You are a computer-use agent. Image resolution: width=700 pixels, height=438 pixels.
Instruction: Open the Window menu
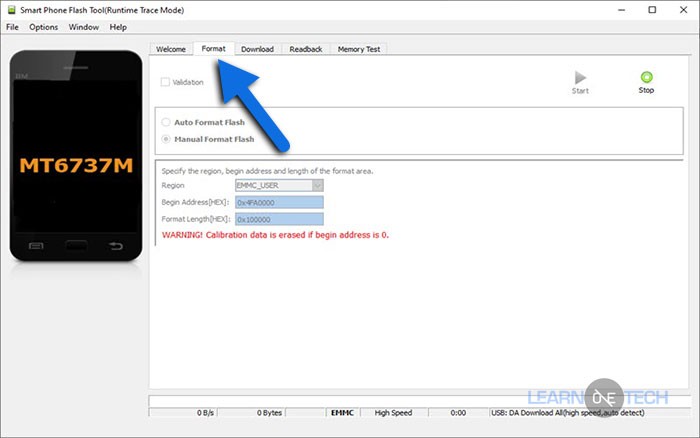[x=83, y=27]
